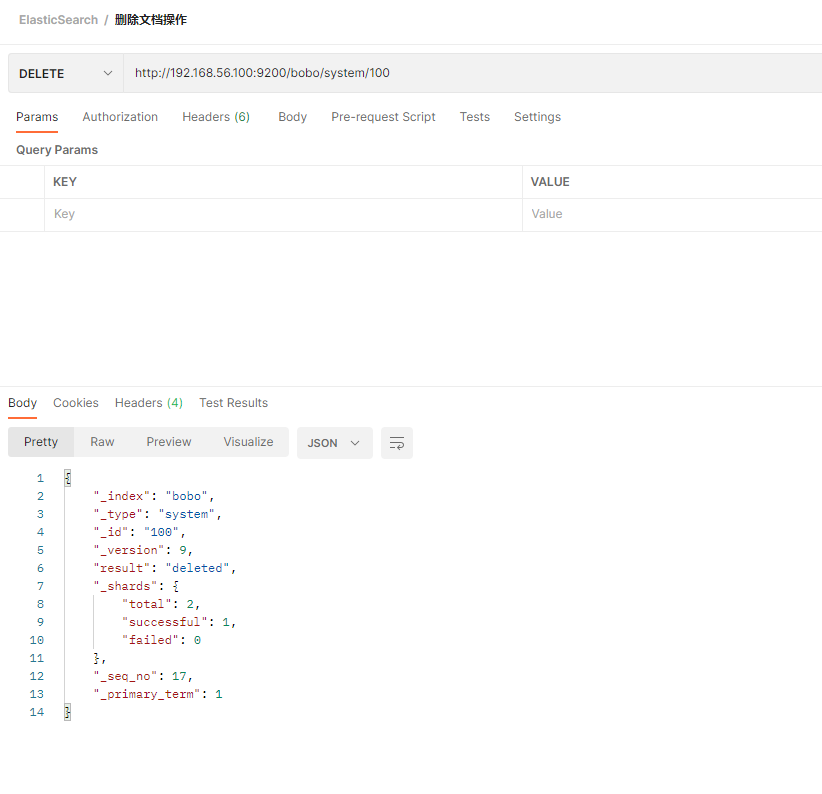Open the JSON format dropdown
This screenshot has width=822, height=794.
click(x=334, y=443)
